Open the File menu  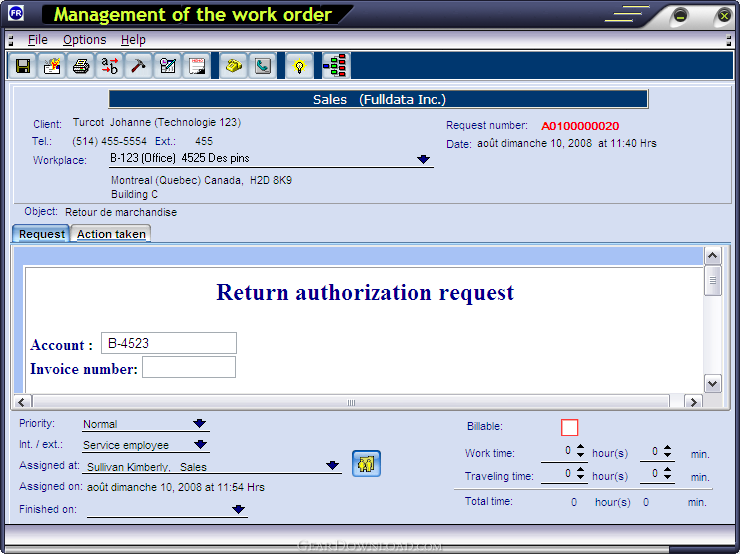coord(37,40)
